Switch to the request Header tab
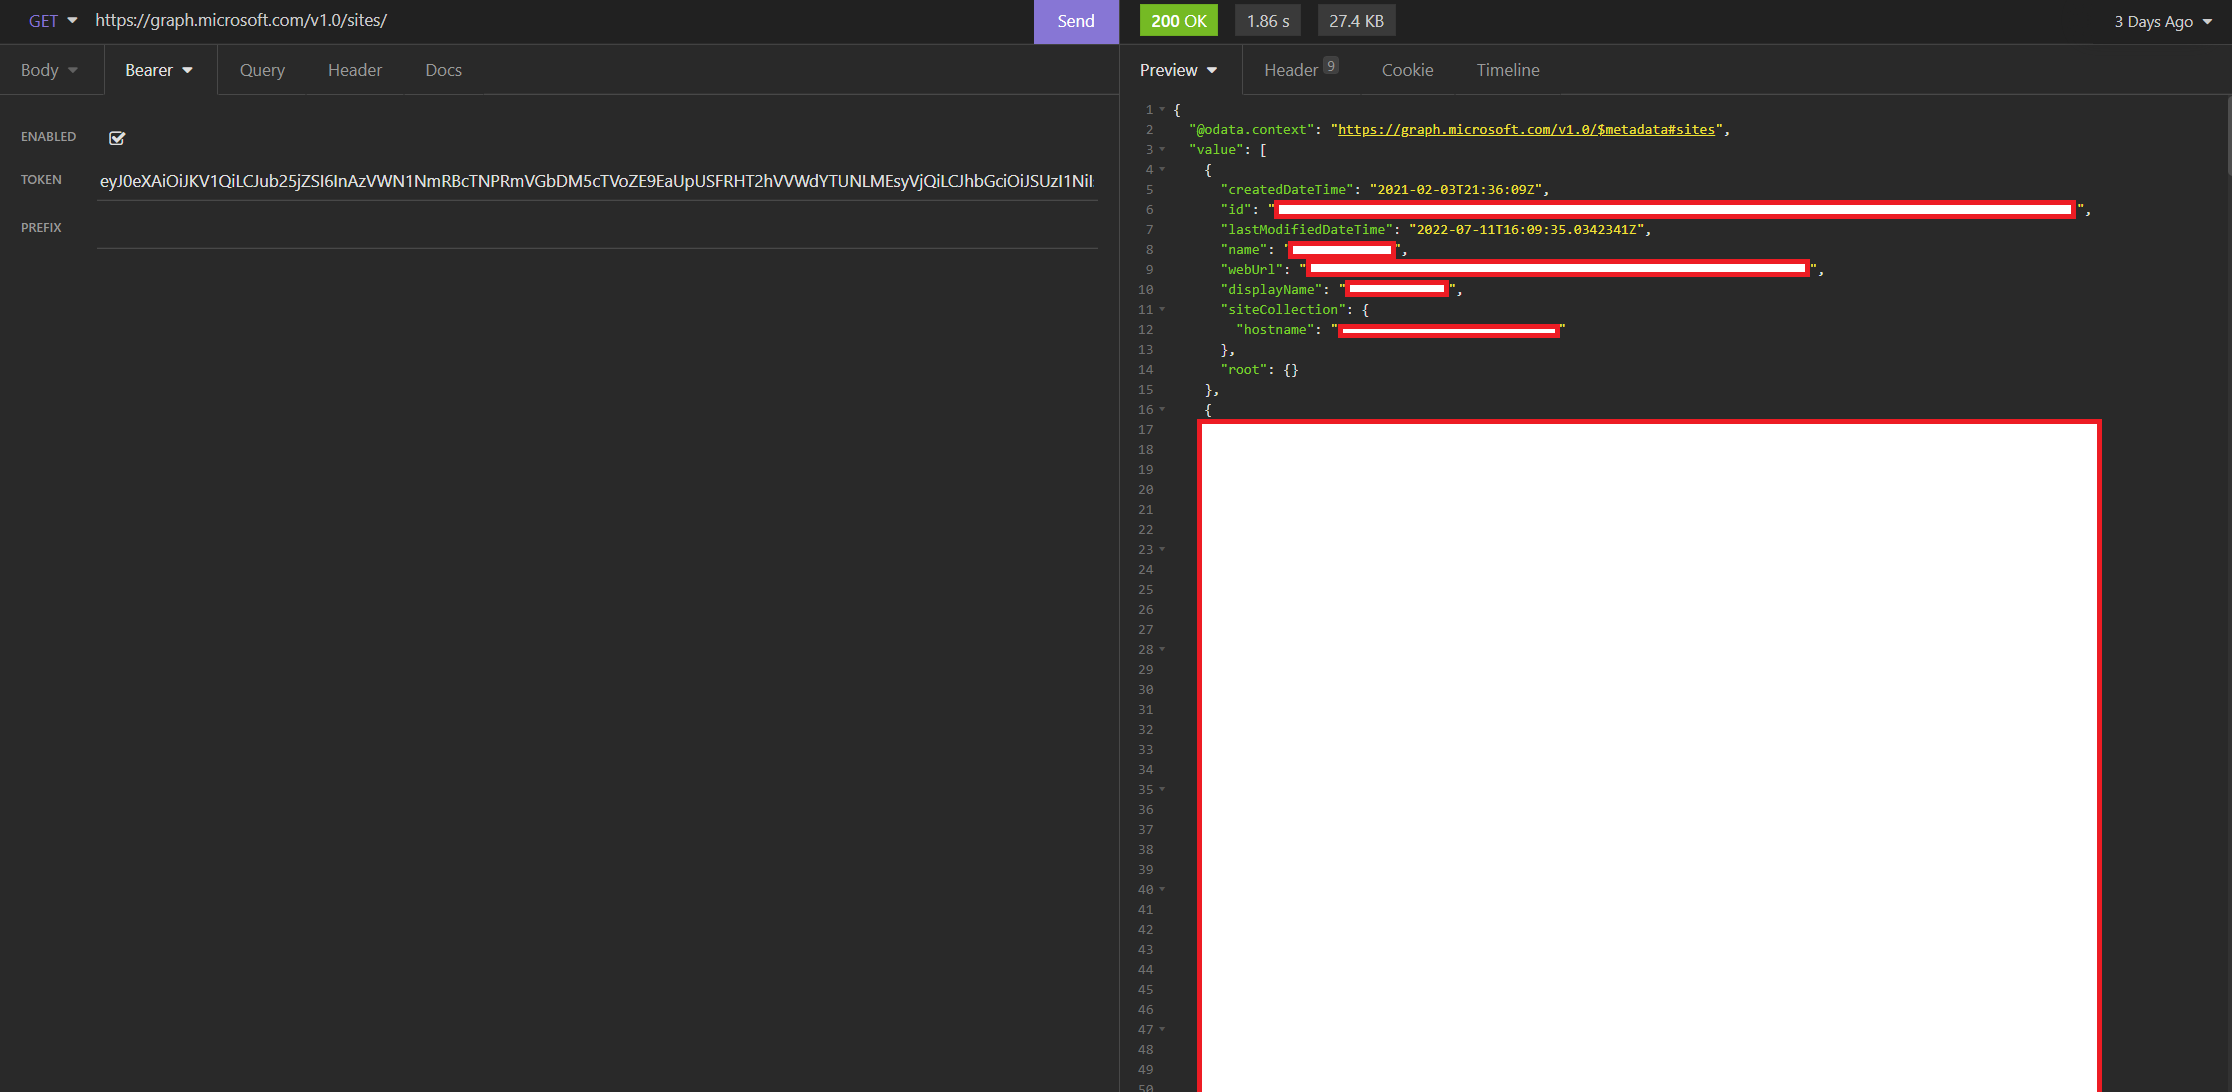This screenshot has height=1092, width=2232. click(x=355, y=70)
